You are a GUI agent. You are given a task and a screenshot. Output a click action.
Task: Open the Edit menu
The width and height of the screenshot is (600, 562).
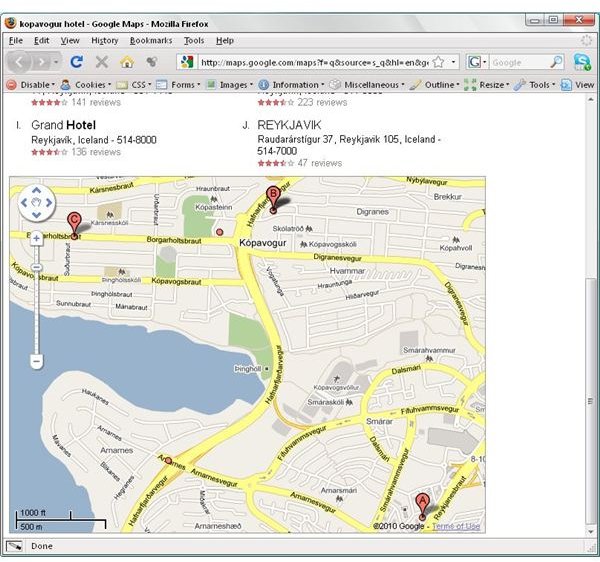[41, 41]
